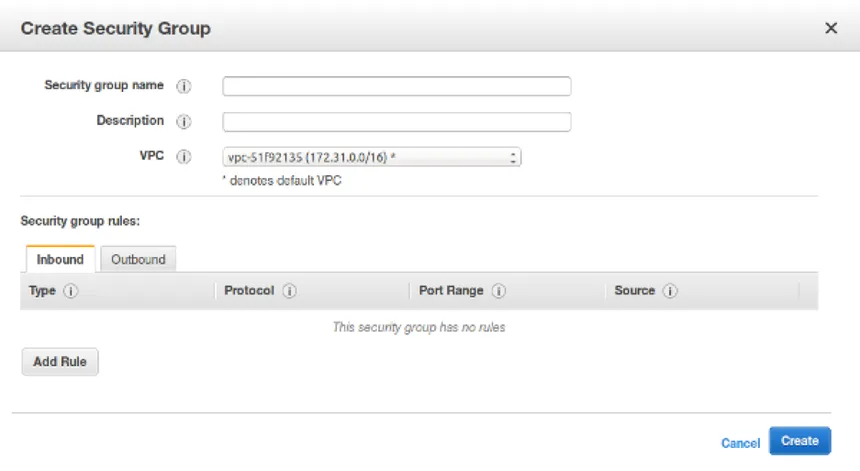860x471 pixels.
Task: Open the VPC dropdown selector
Action: click(x=372, y=157)
